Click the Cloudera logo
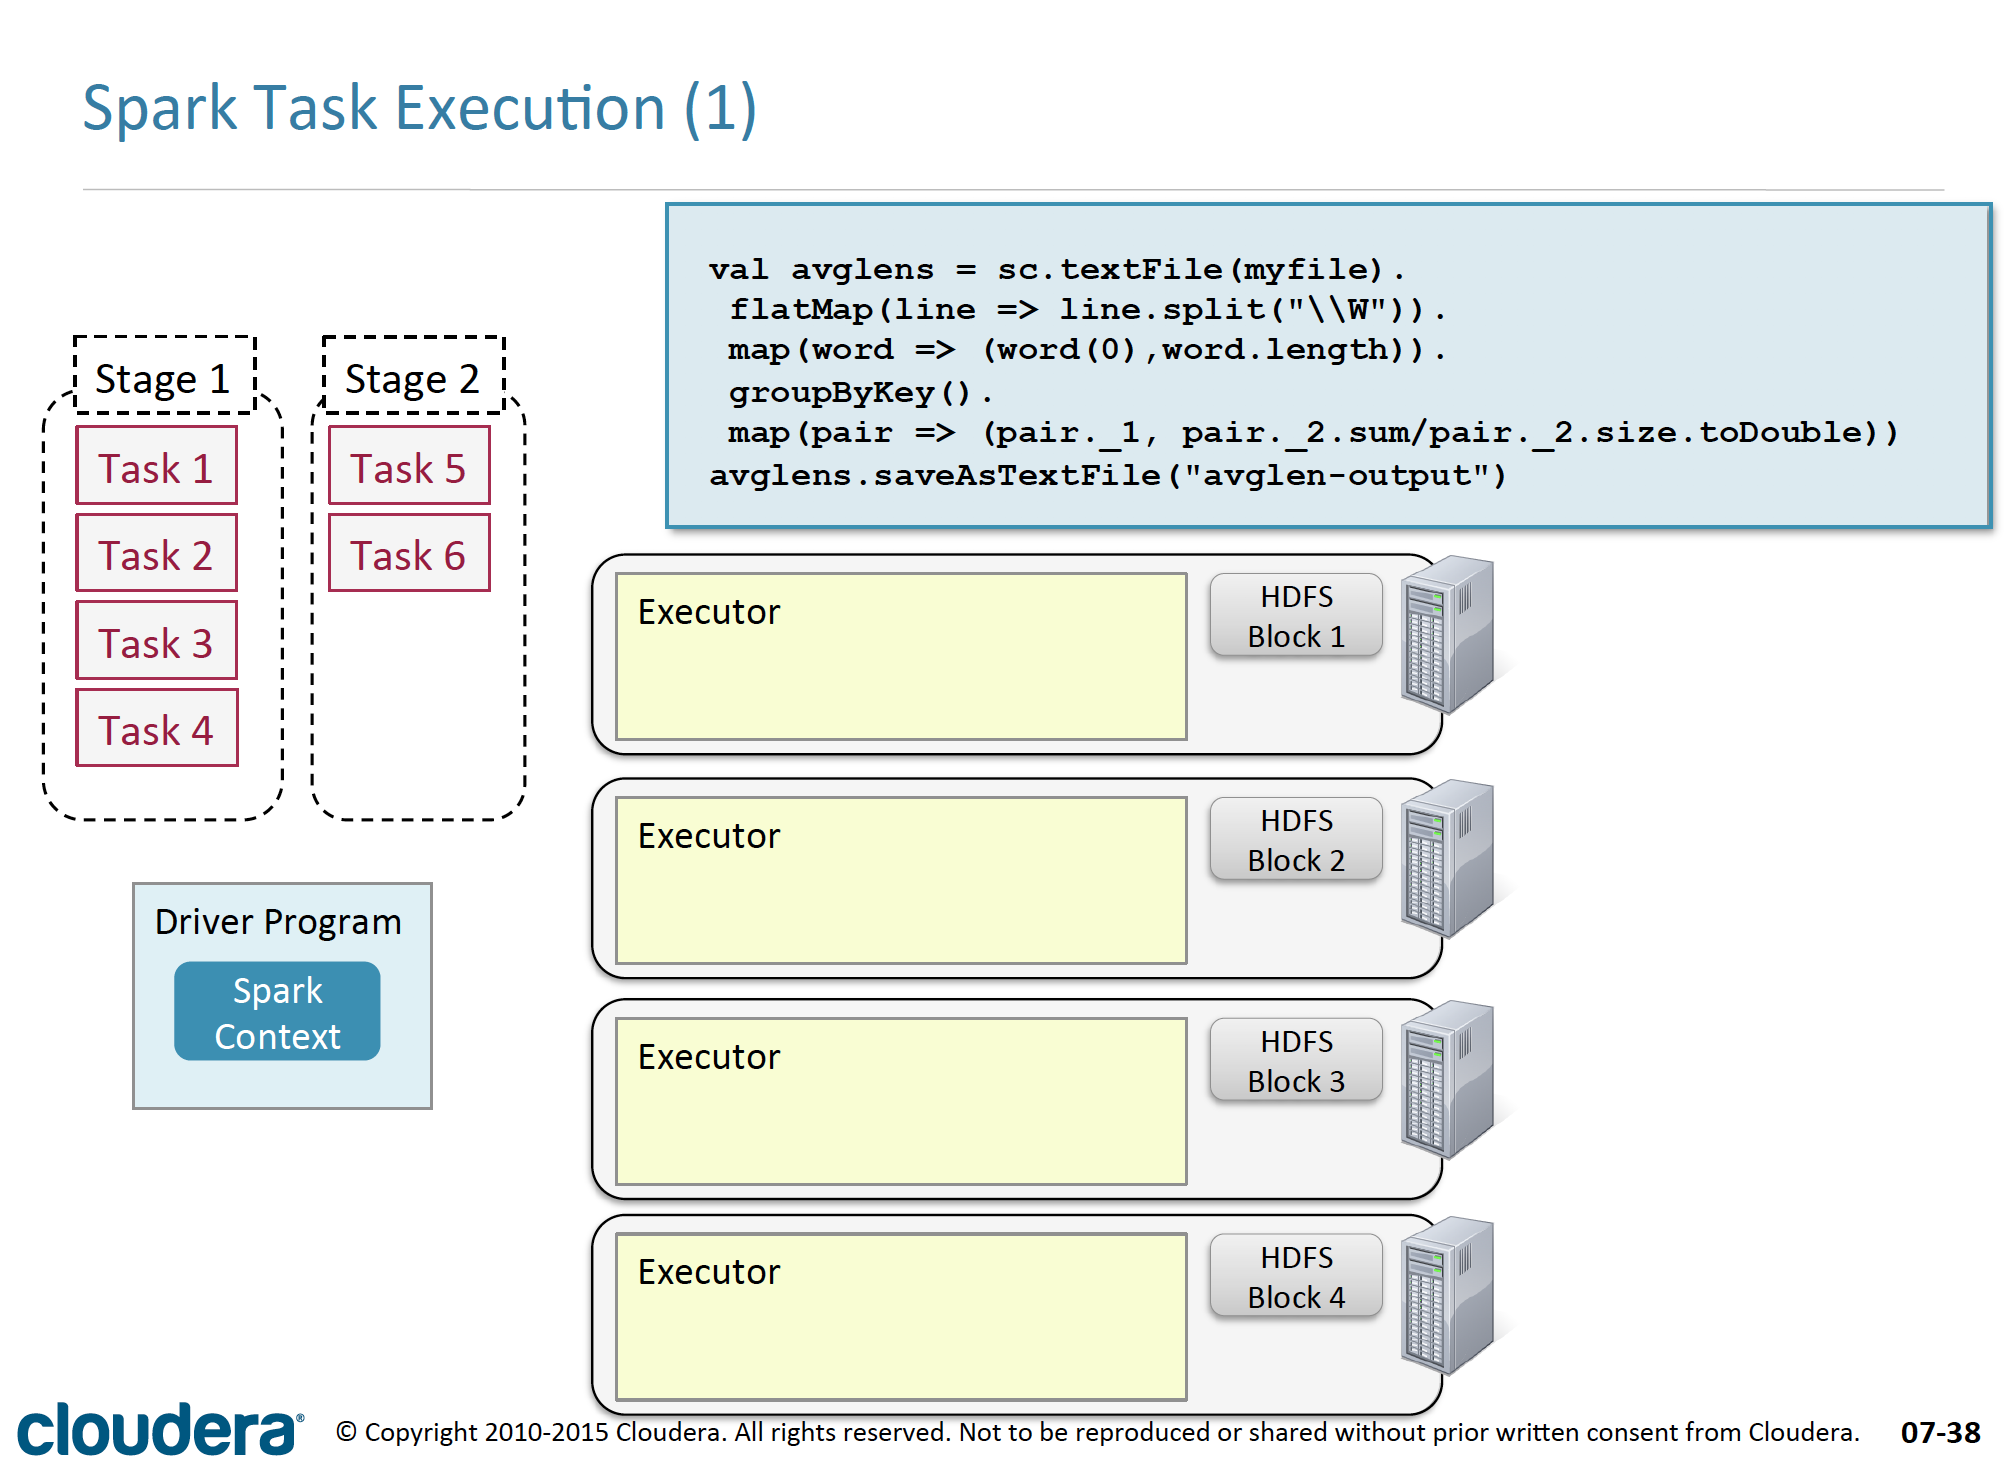Viewport: 2006px width, 1470px height. point(159,1430)
